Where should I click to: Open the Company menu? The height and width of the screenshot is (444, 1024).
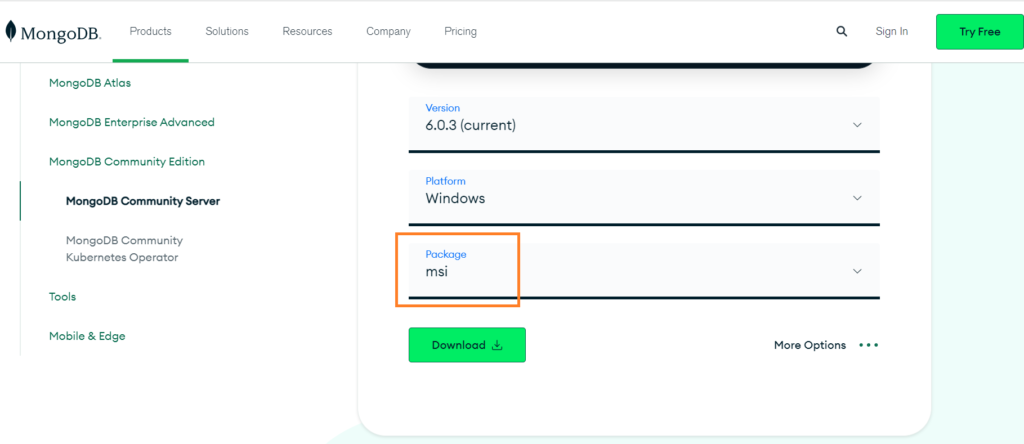tap(388, 31)
